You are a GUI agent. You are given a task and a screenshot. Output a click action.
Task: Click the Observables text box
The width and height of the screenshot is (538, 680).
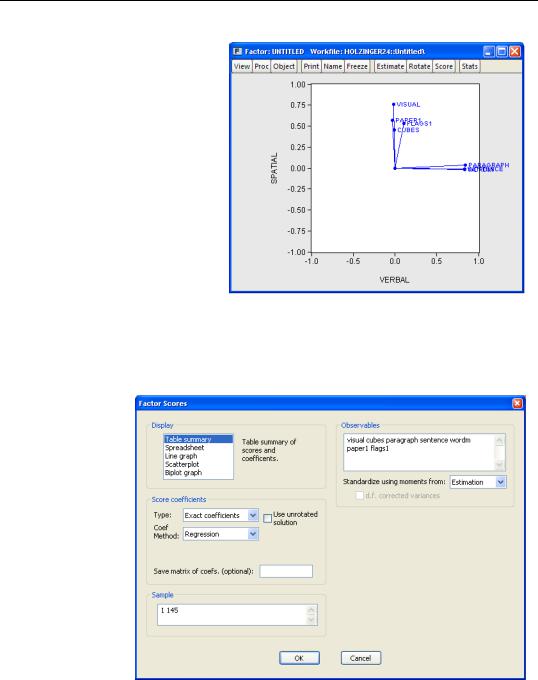(x=424, y=452)
